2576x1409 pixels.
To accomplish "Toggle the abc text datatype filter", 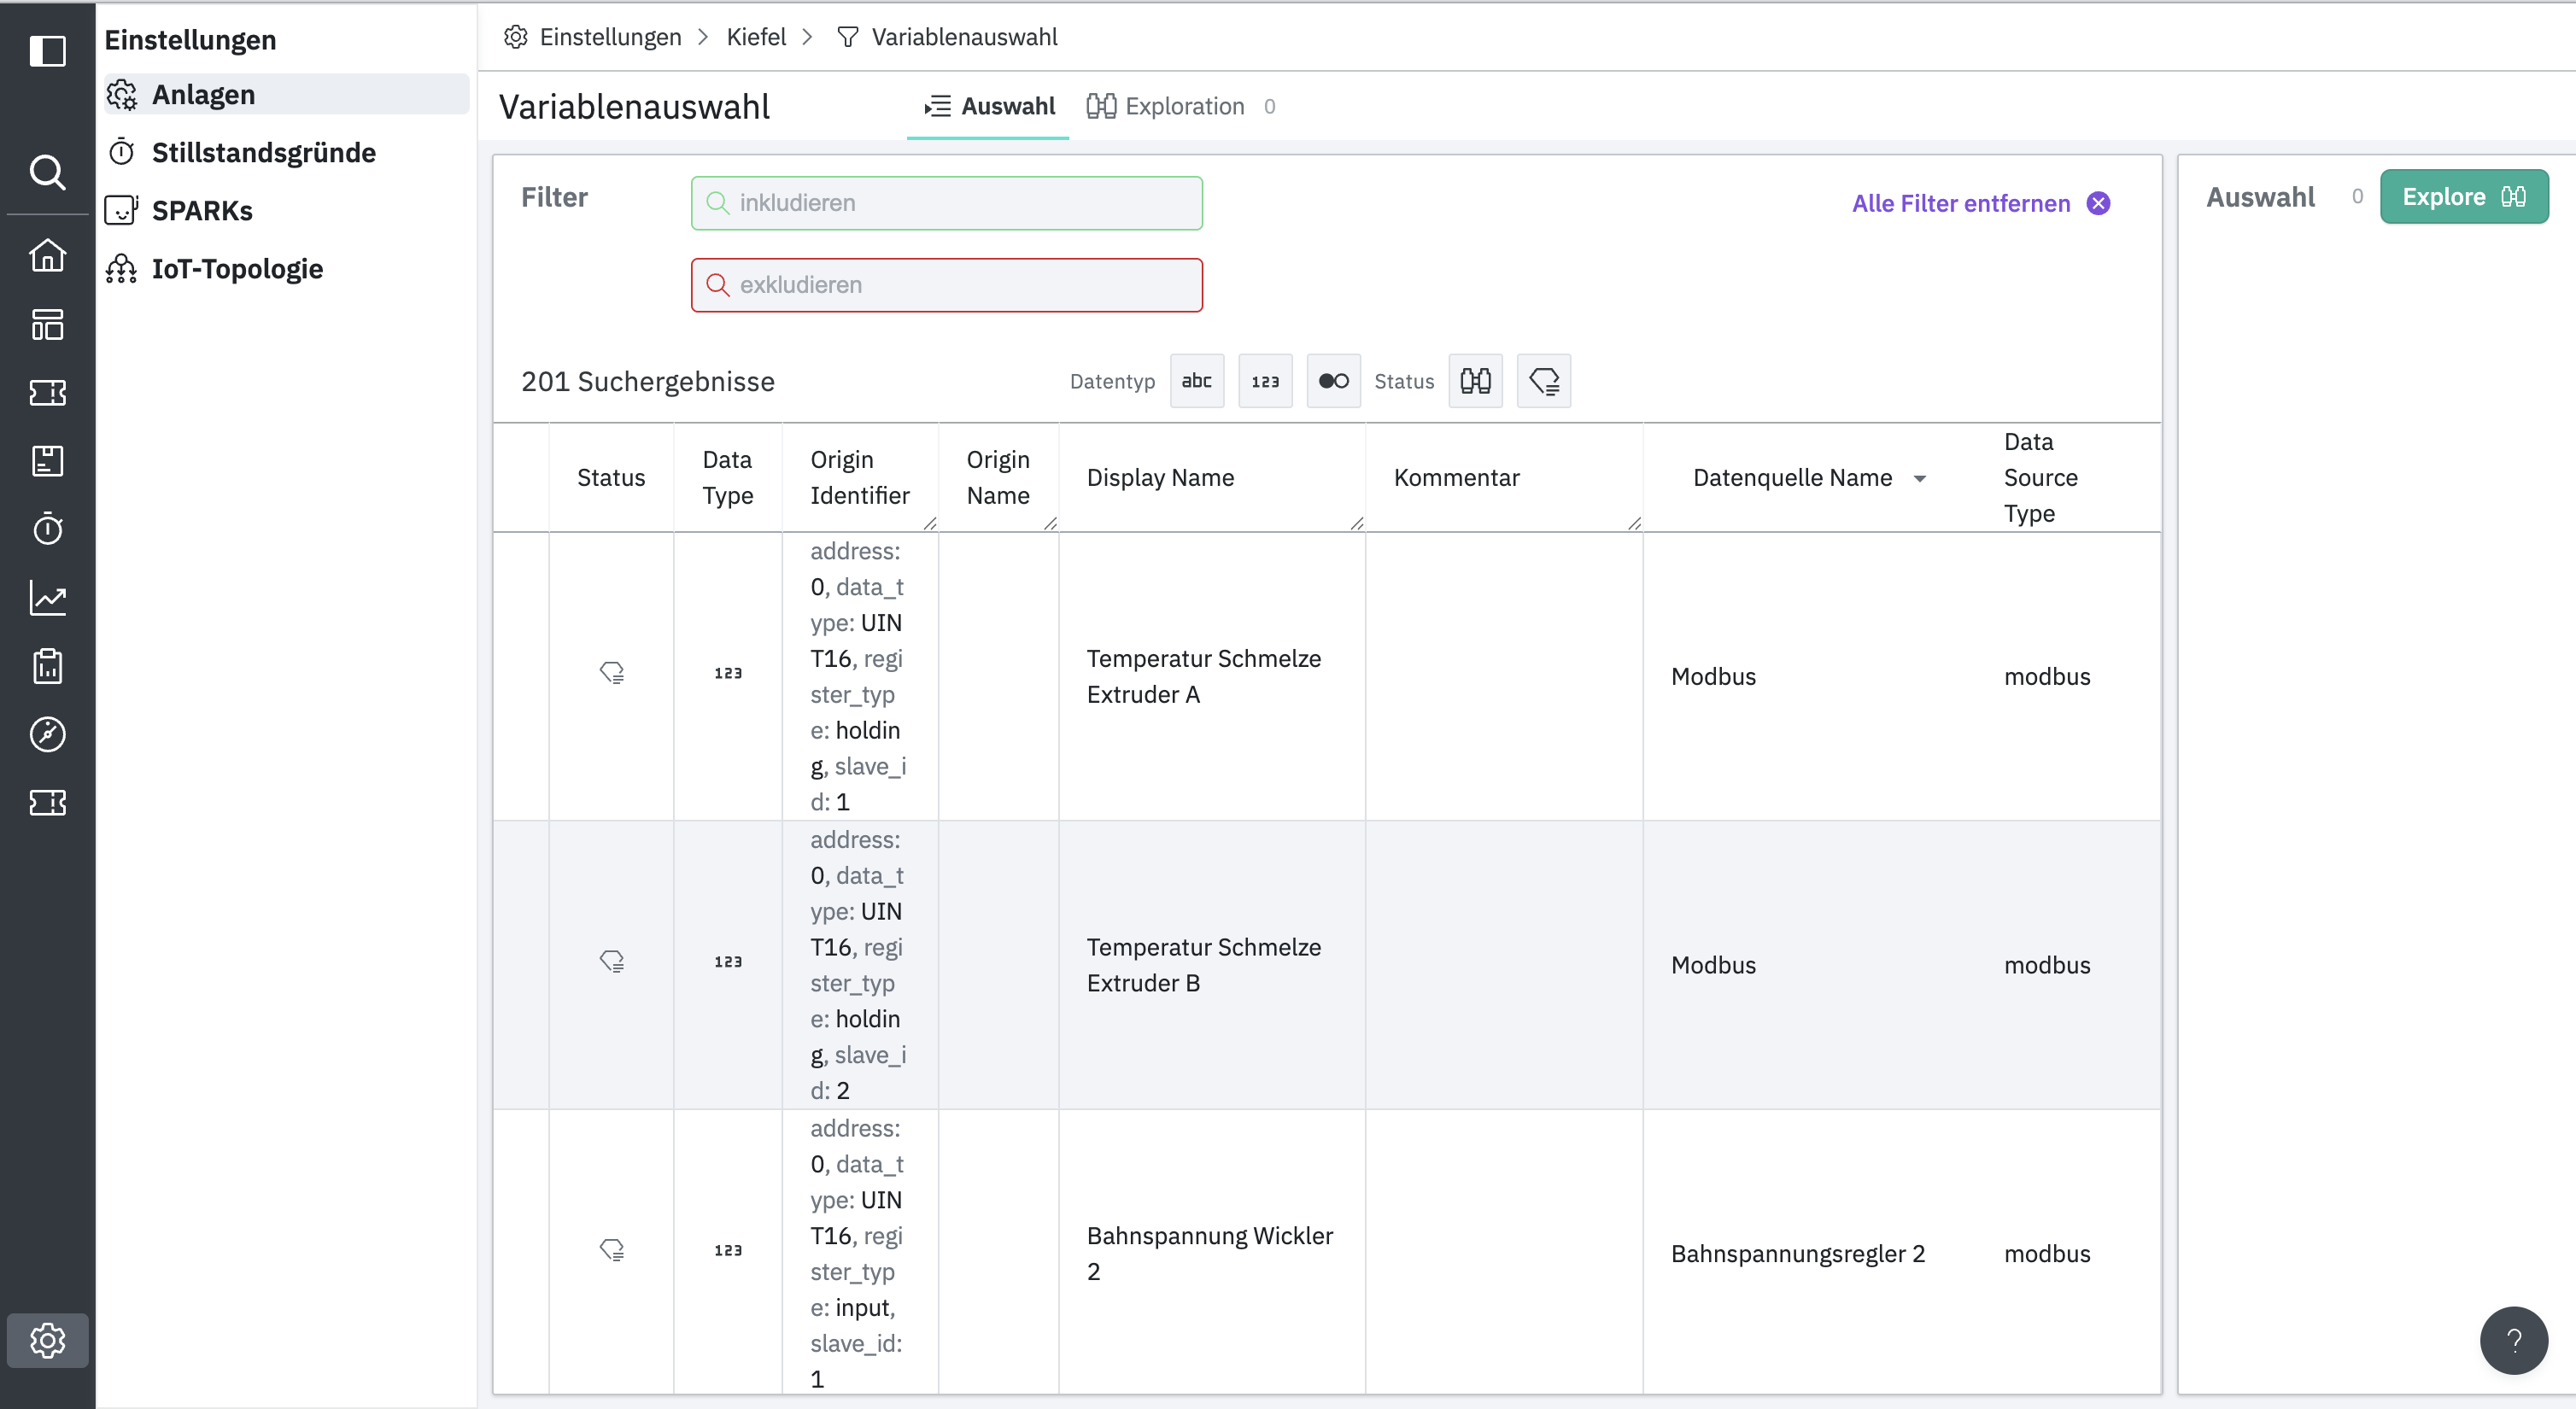I will tap(1196, 381).
